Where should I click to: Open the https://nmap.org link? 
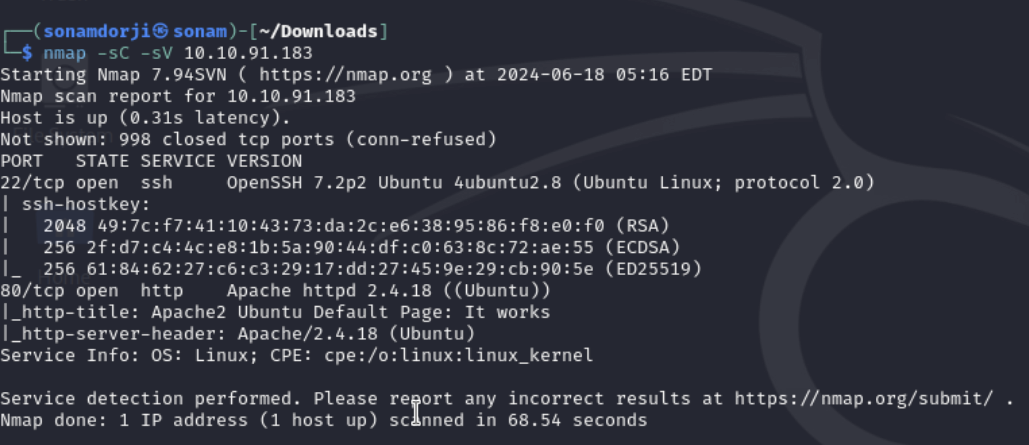click(x=345, y=75)
